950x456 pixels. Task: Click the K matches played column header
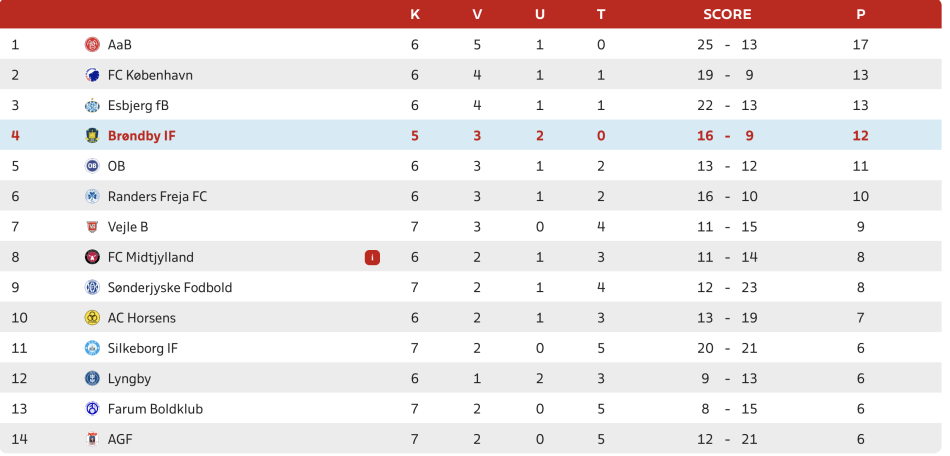415,14
